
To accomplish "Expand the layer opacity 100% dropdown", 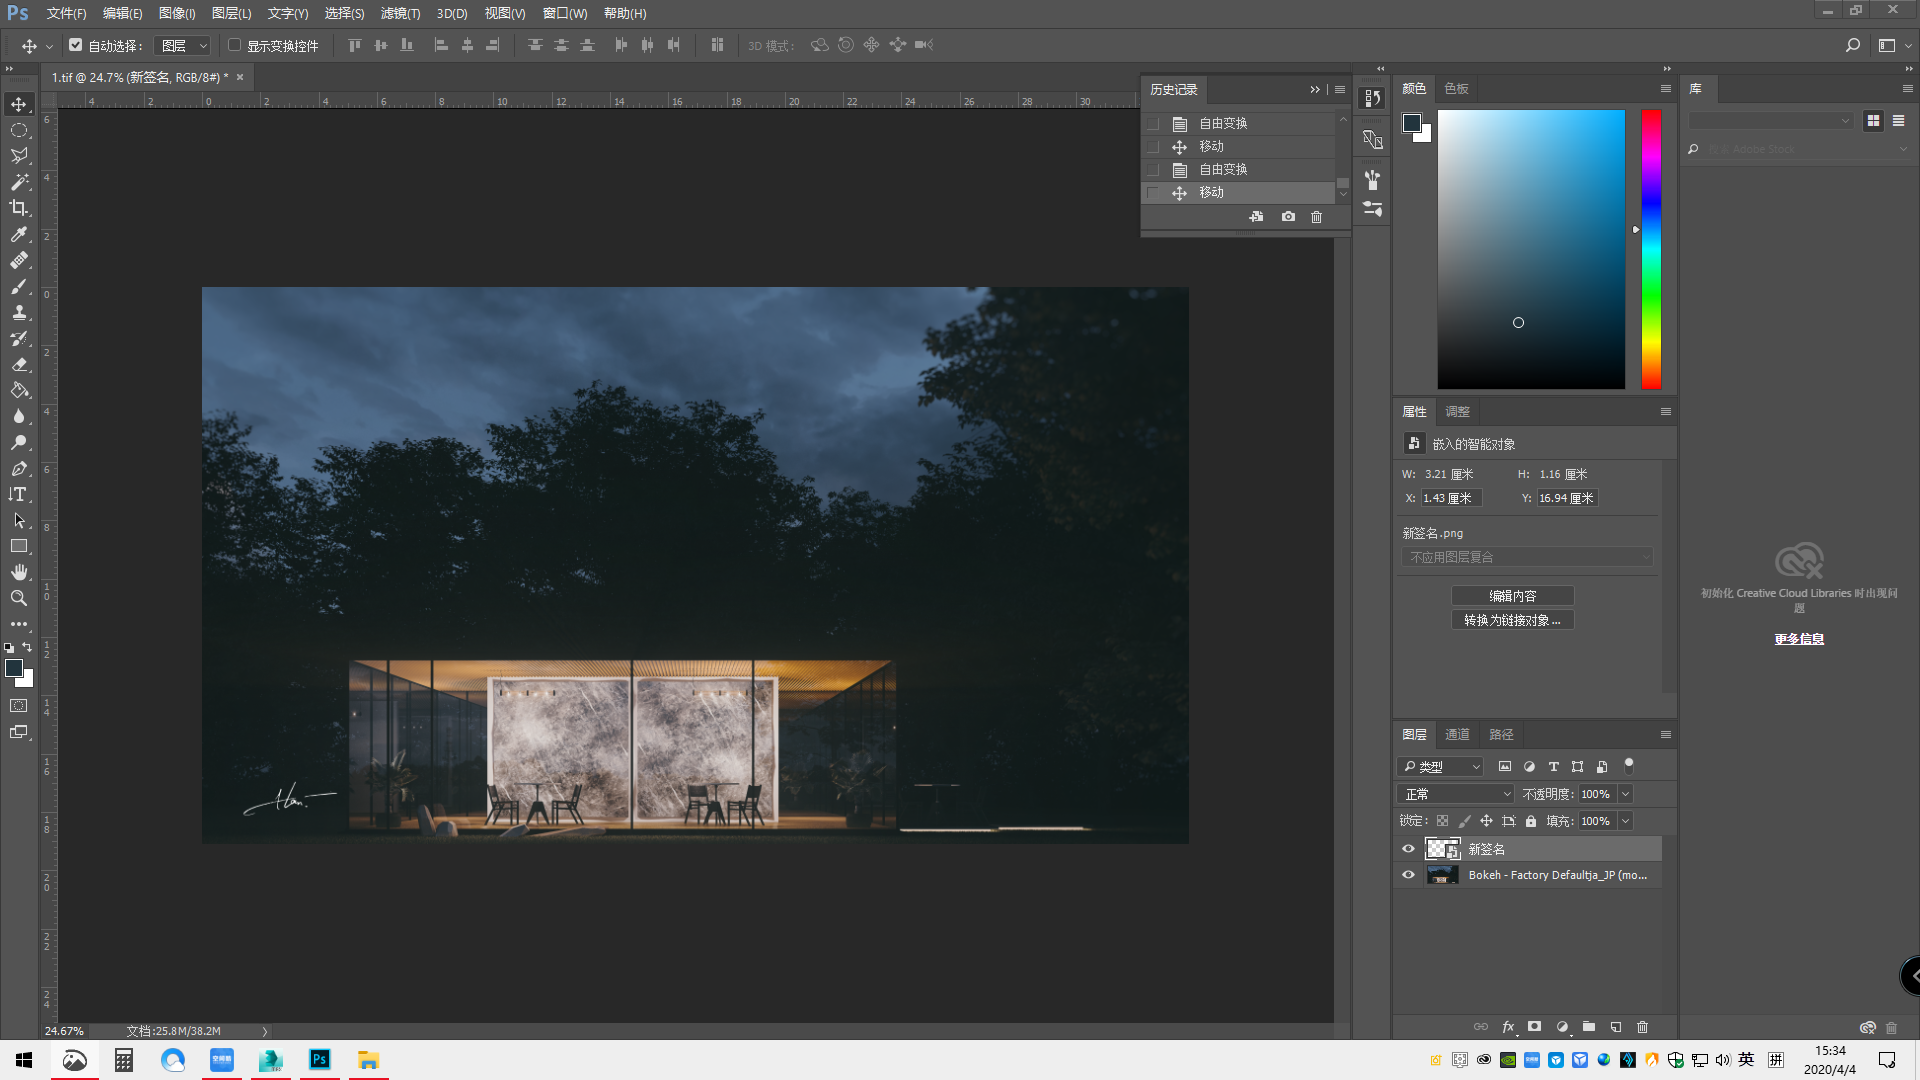I will tap(1626, 794).
